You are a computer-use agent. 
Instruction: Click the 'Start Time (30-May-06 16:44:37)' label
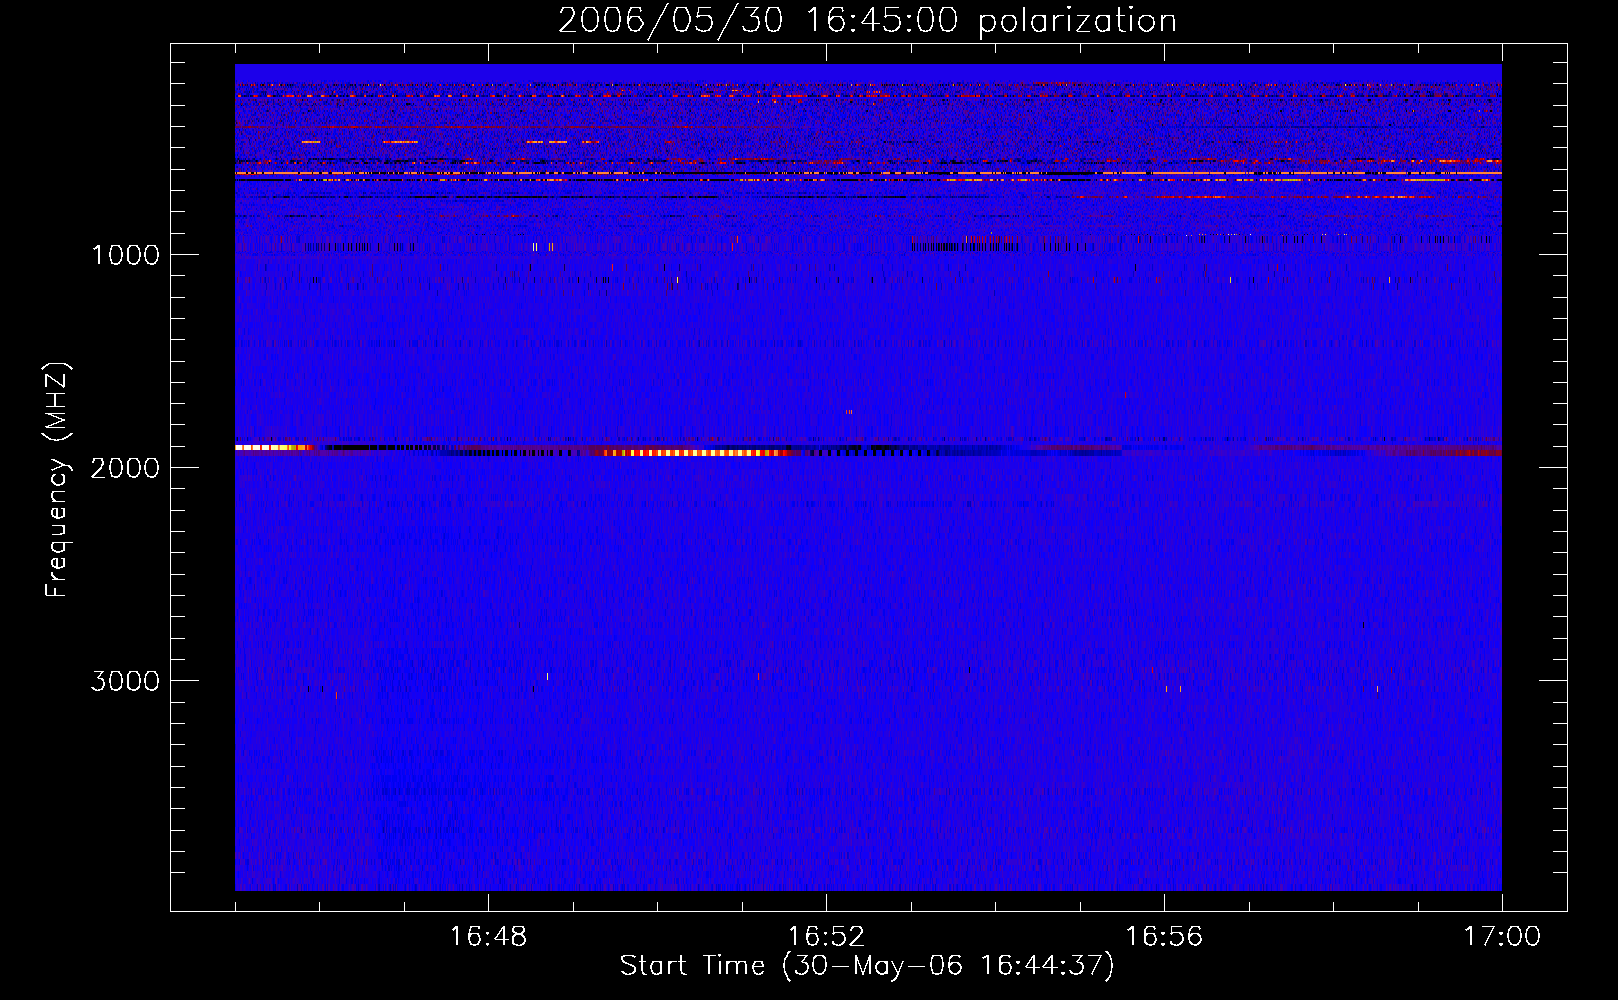pyautogui.click(x=867, y=966)
